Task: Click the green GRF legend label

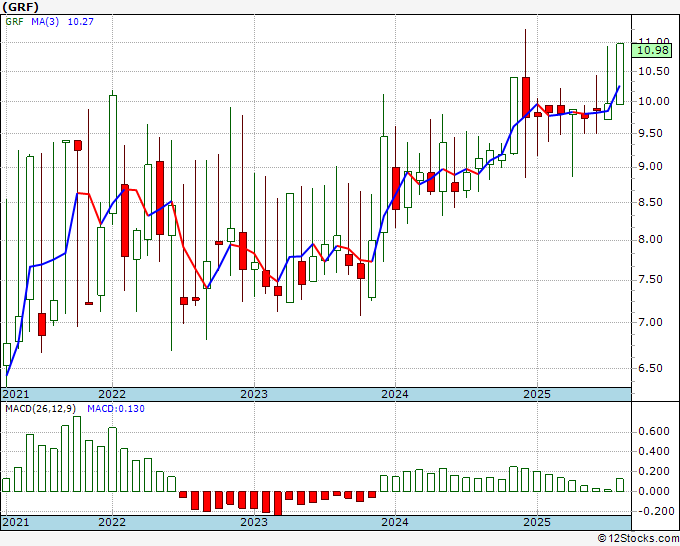Action: [x=14, y=22]
